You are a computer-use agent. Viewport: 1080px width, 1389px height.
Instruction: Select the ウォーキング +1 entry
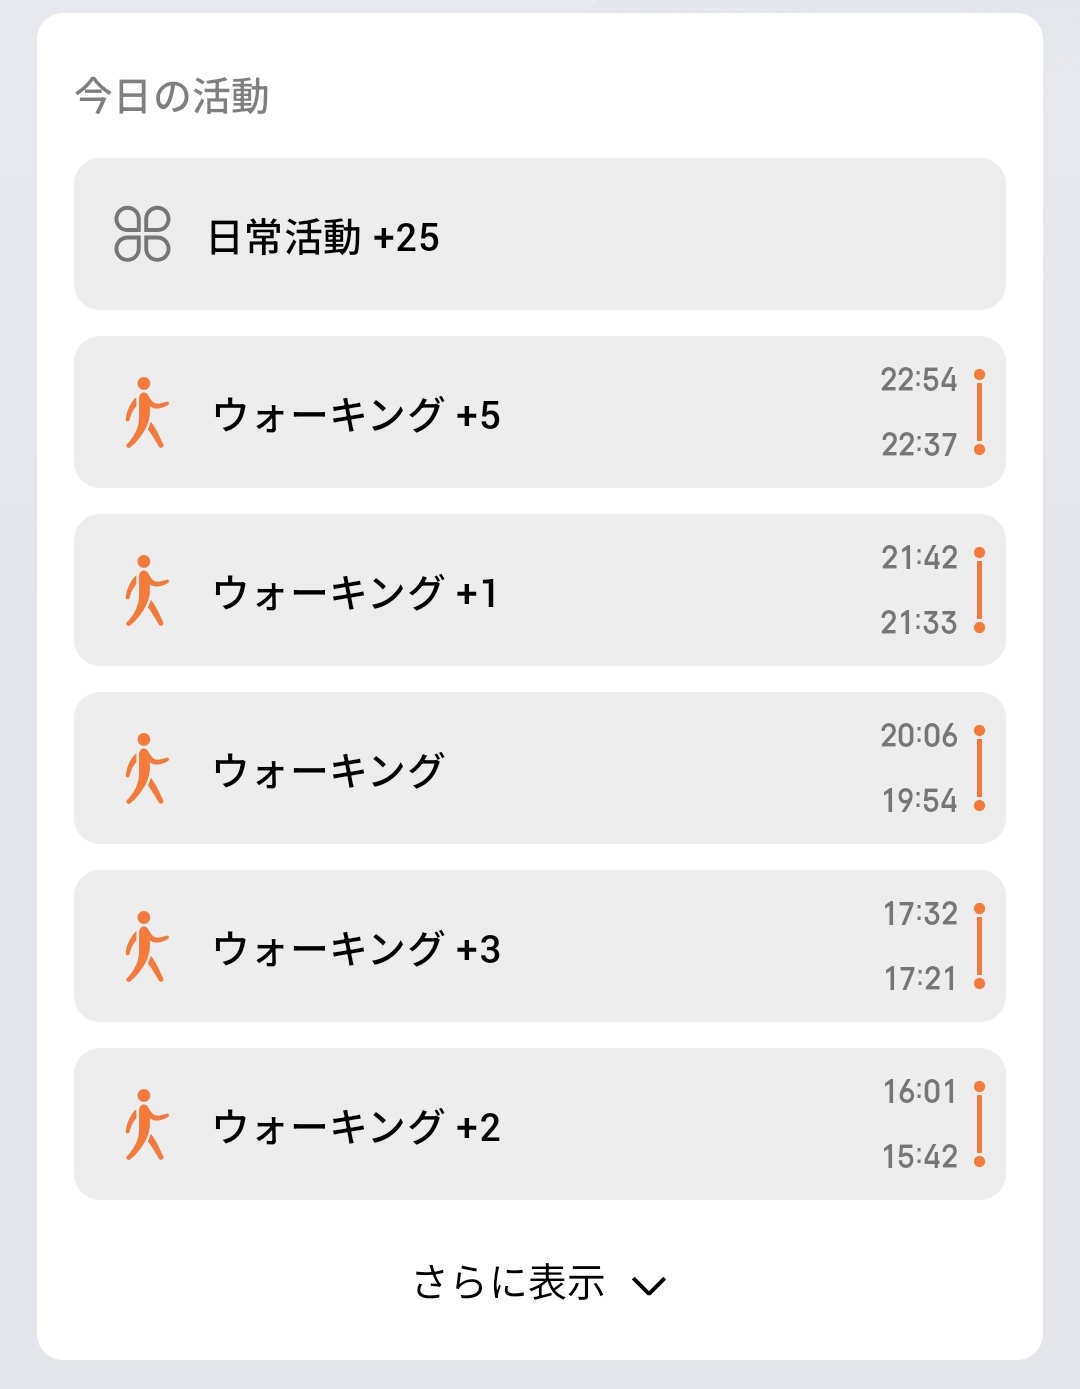[355, 593]
